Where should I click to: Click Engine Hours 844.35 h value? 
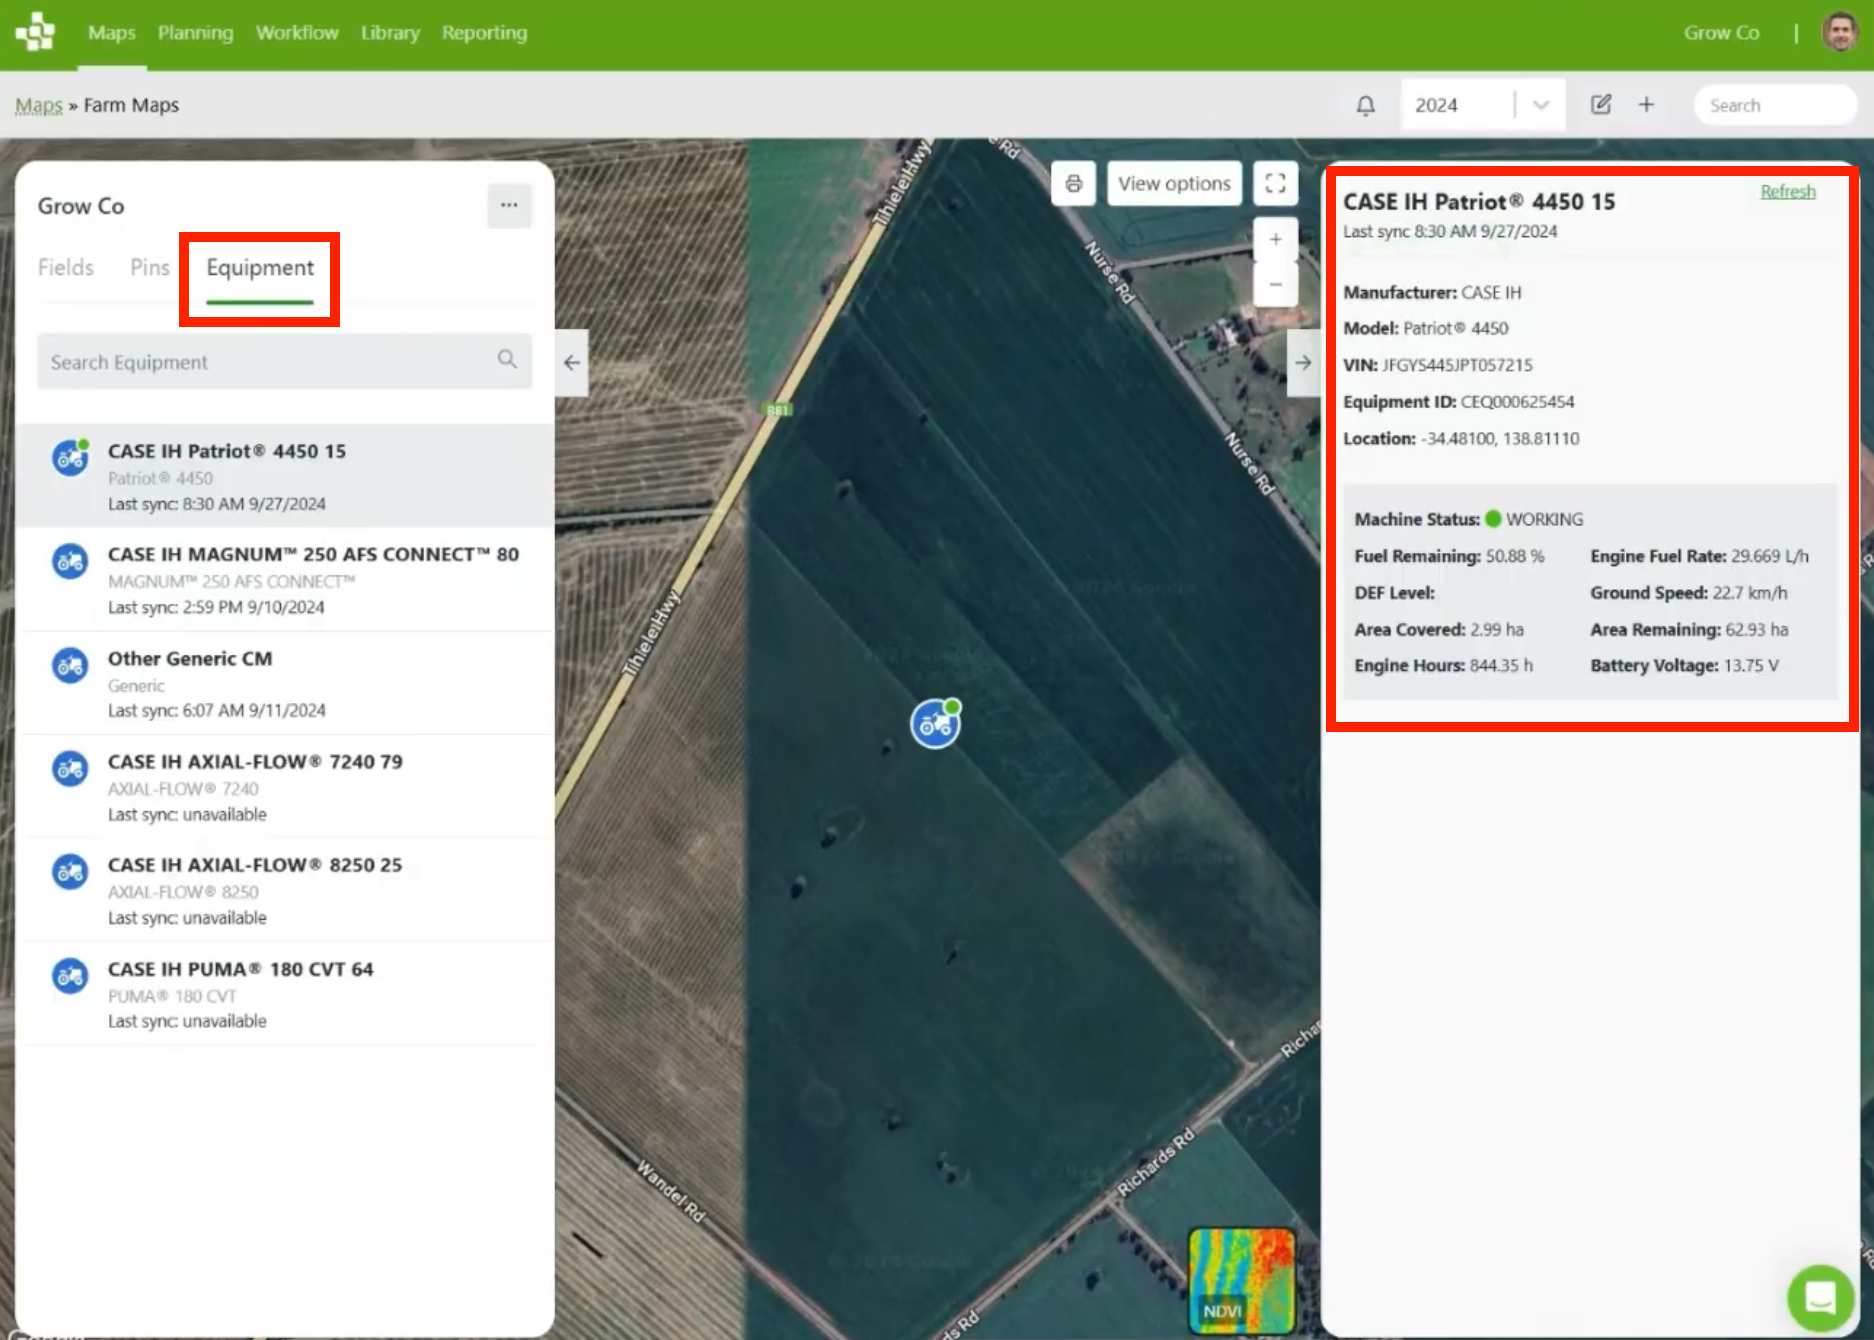[x=1501, y=666]
